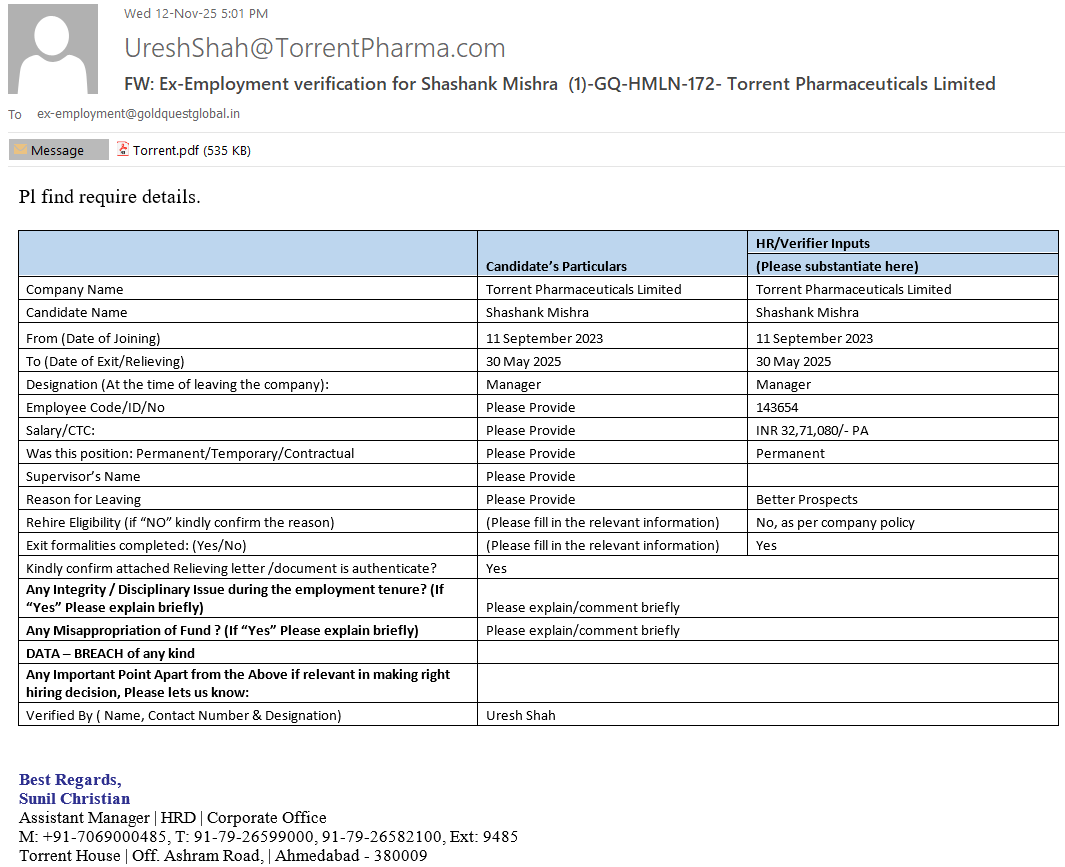The image size is (1065, 867).
Task: Click mobile number +91-7069000485 in signature
Action: pos(104,836)
